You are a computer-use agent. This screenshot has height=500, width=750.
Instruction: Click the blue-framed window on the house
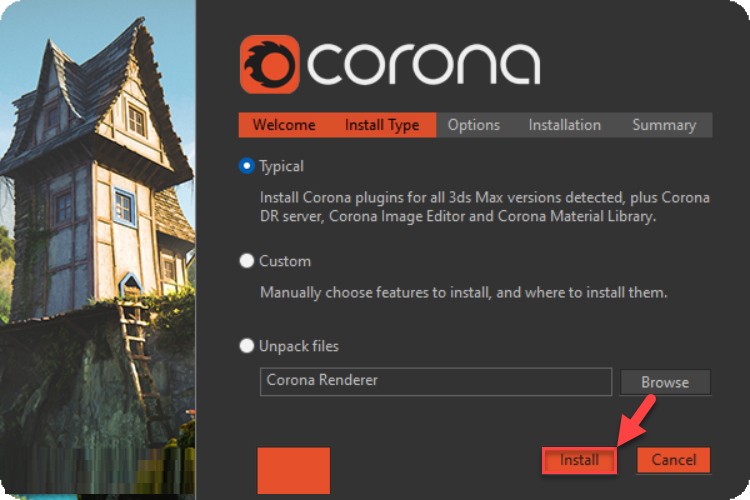(x=124, y=207)
